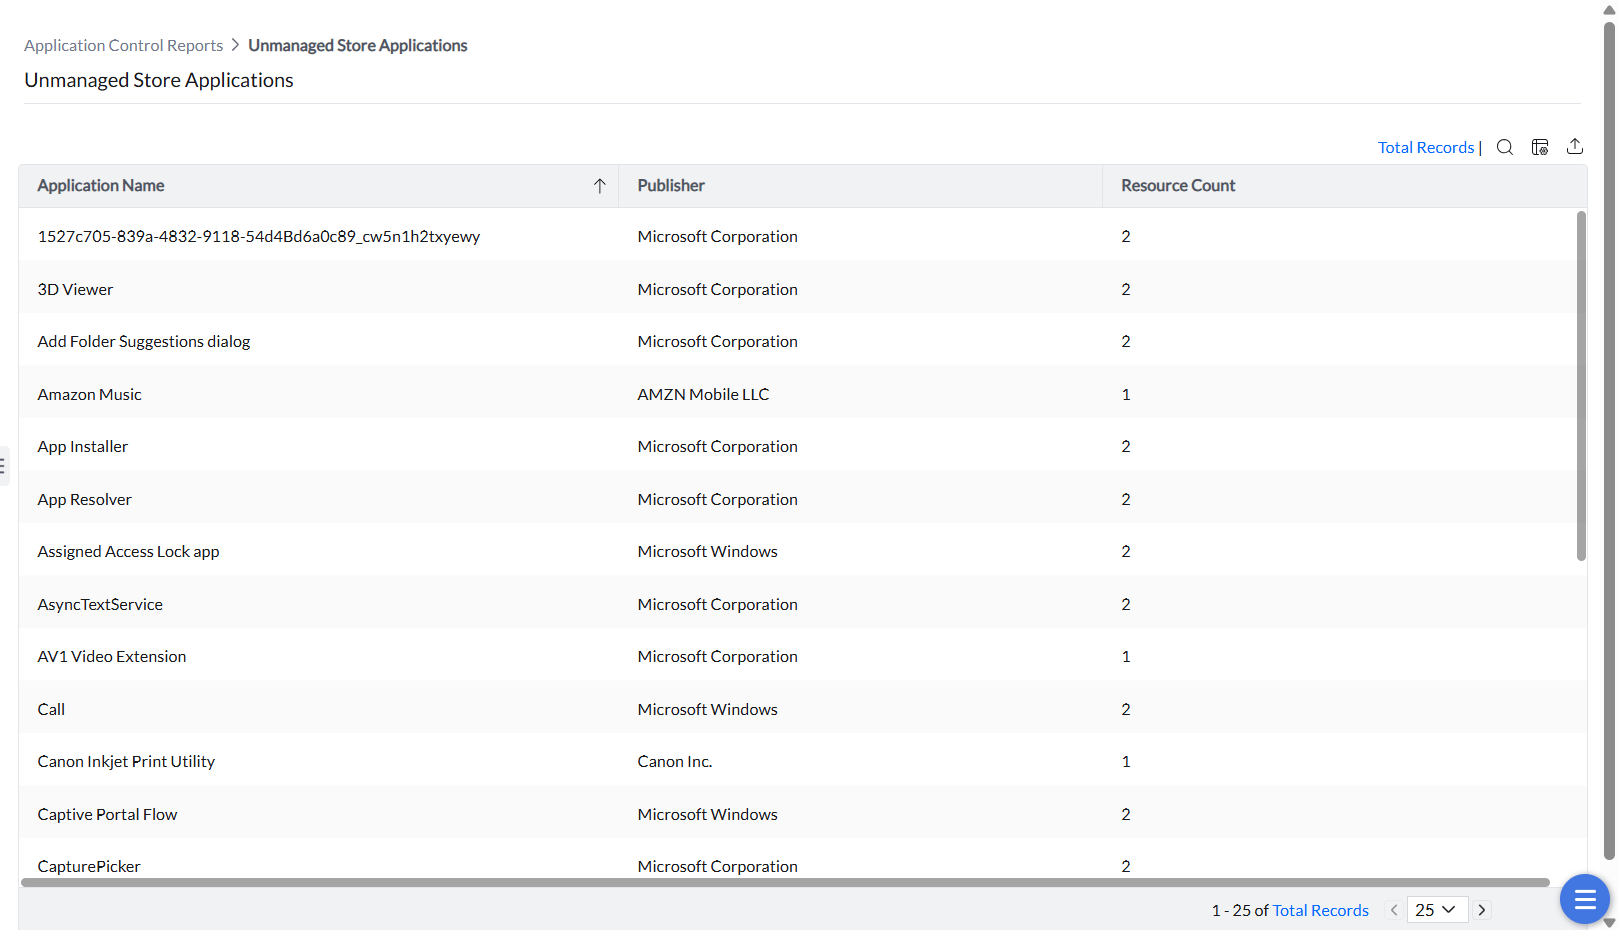Expand the collapsed left side panel handle
The width and height of the screenshot is (1618, 930).
(4, 466)
